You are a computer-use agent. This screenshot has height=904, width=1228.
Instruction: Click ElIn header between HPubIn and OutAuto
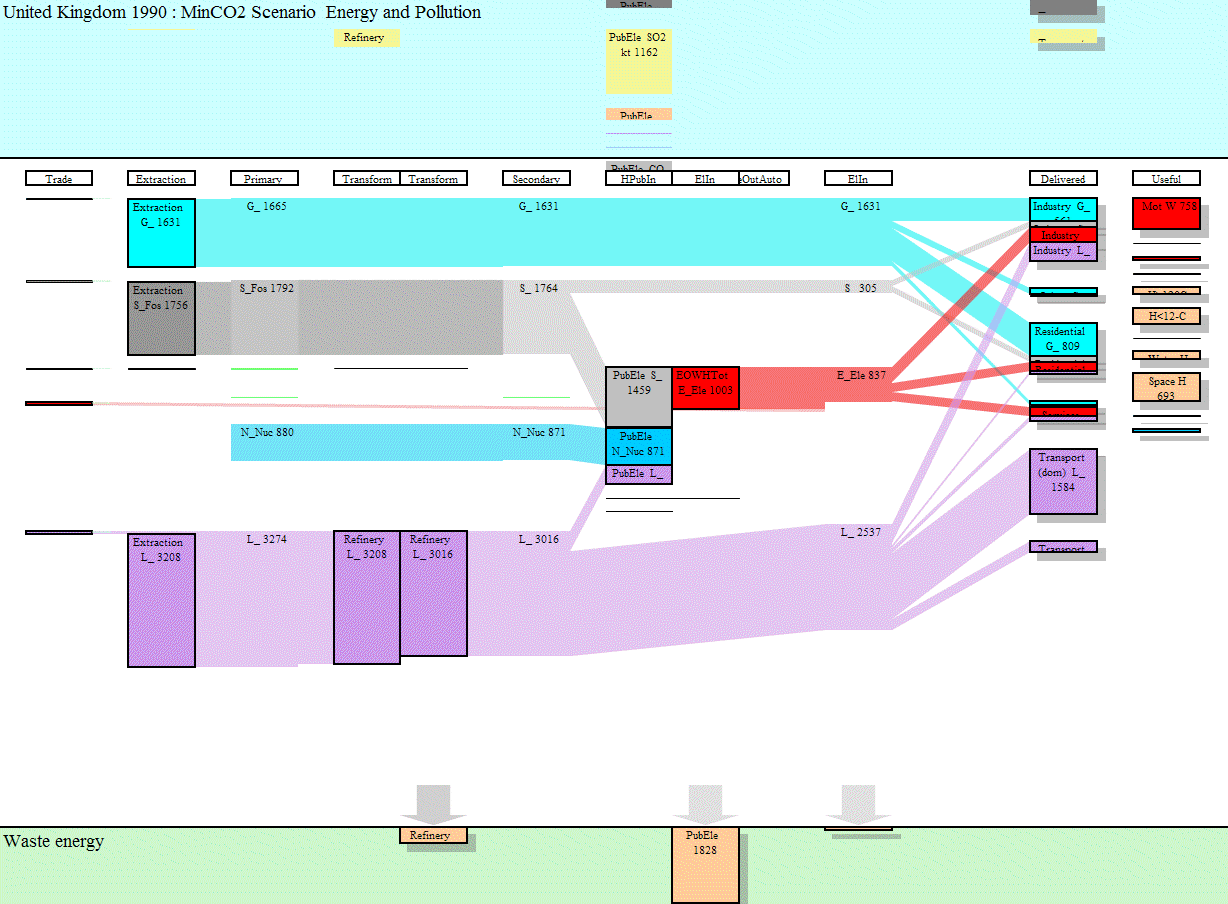pos(706,179)
